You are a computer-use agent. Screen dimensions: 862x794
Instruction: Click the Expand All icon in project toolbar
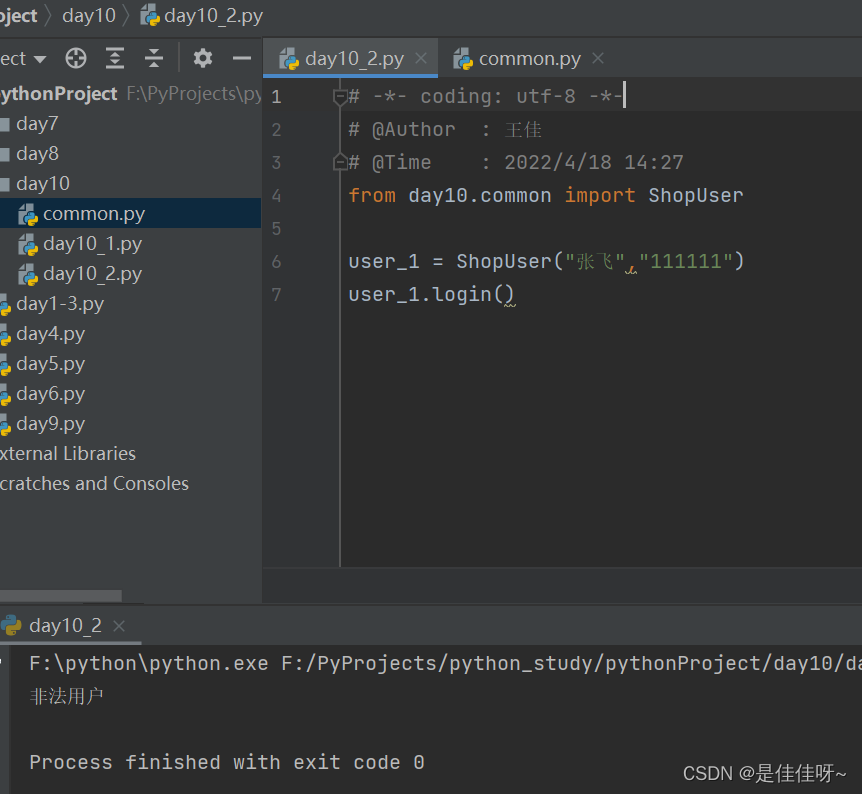pyautogui.click(x=115, y=58)
